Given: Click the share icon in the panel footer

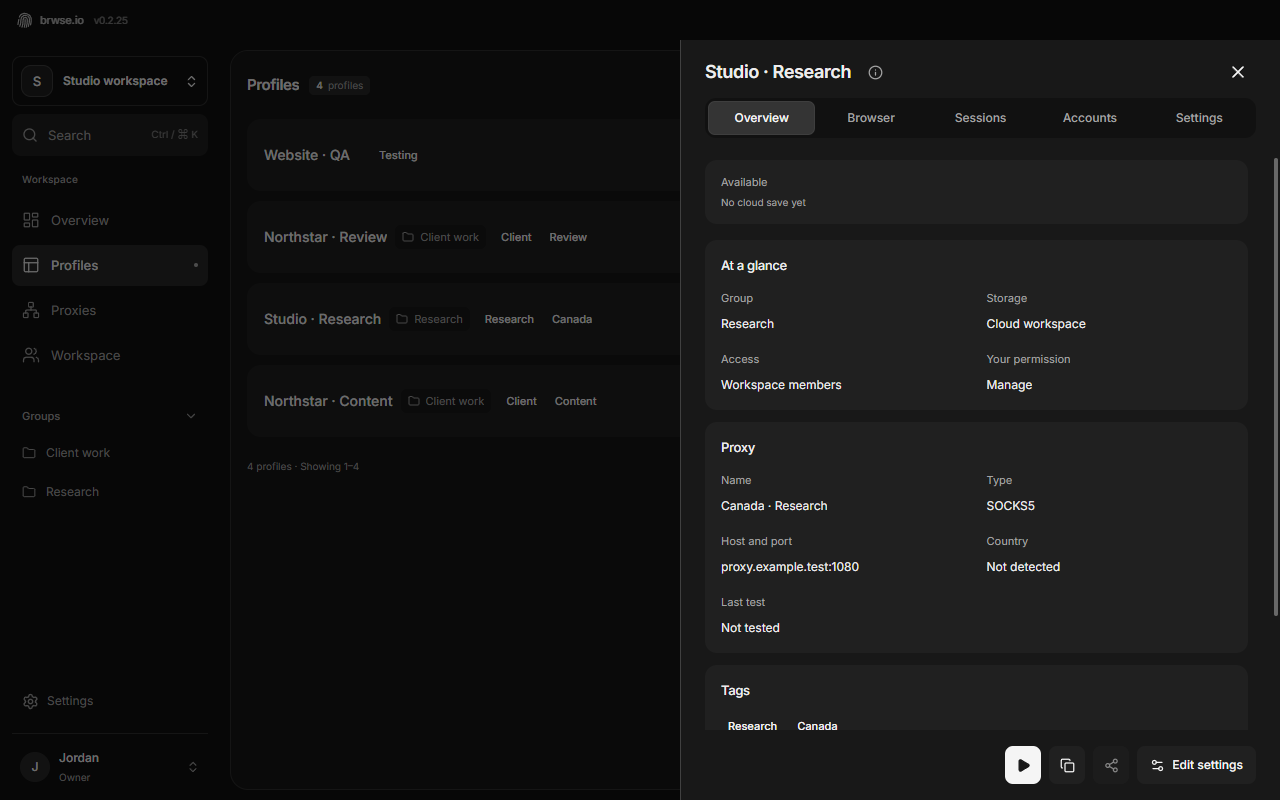Looking at the screenshot, I should 1111,765.
